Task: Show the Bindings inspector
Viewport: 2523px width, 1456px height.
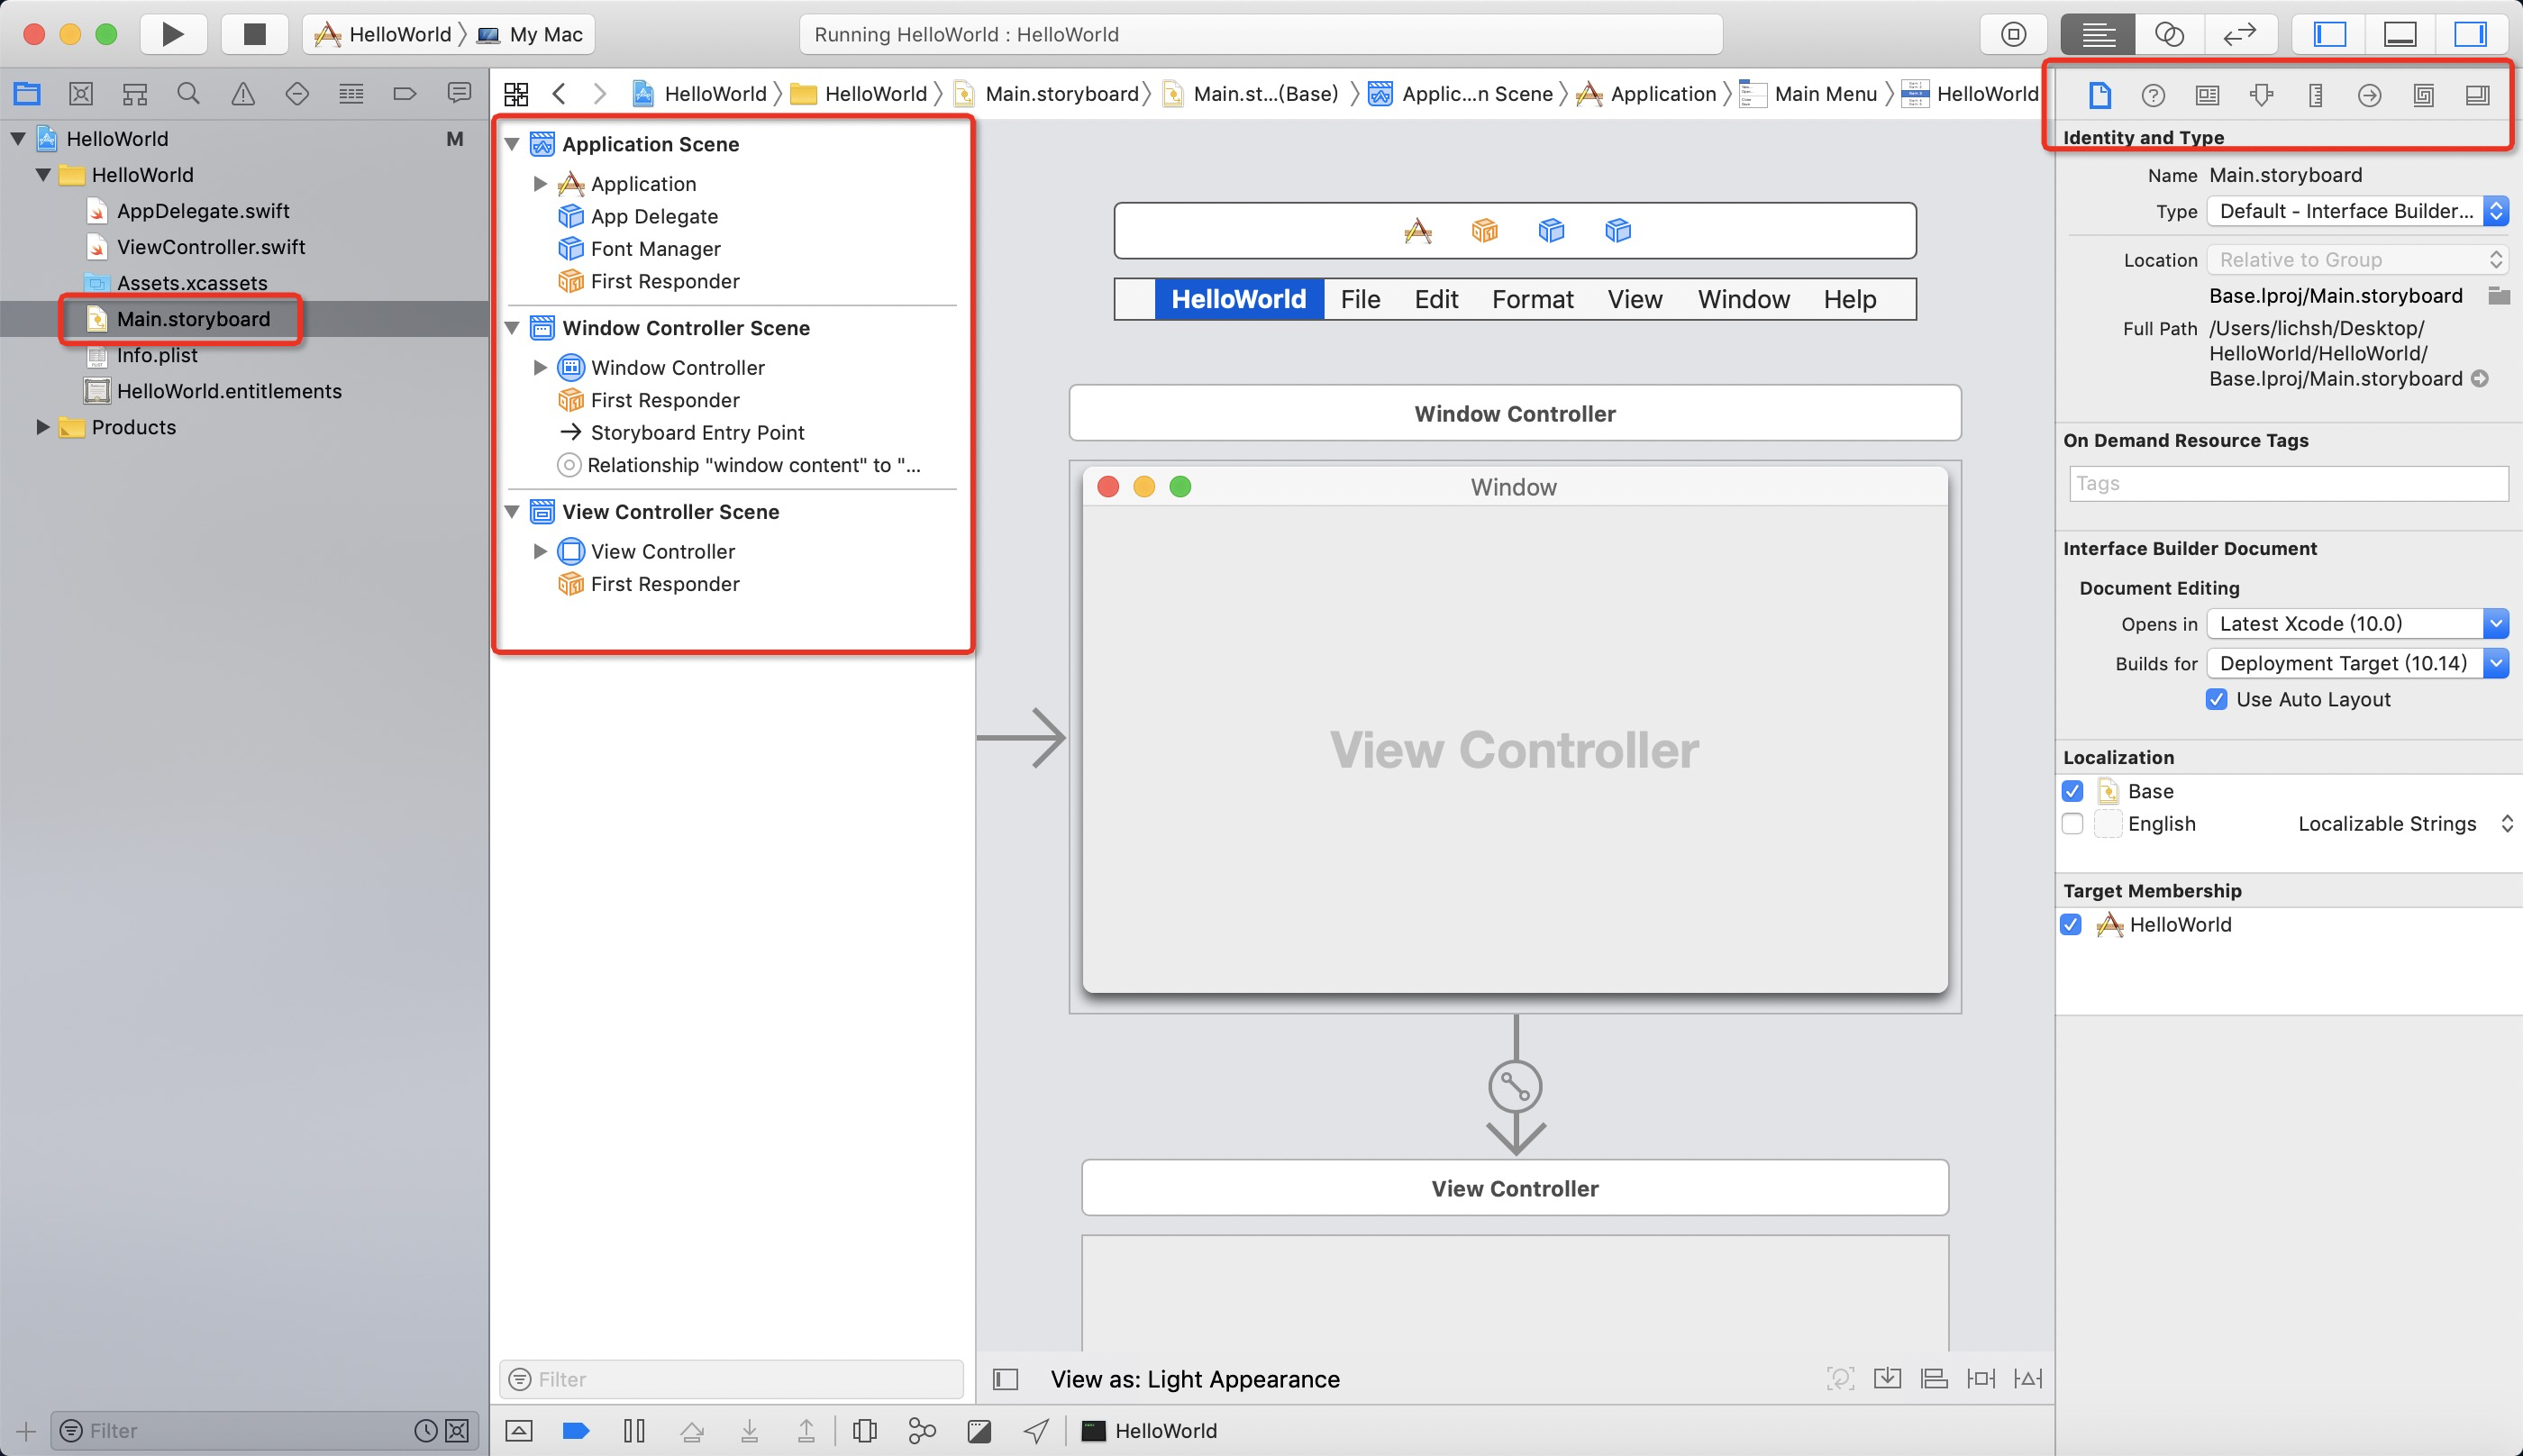Action: [x=2423, y=95]
